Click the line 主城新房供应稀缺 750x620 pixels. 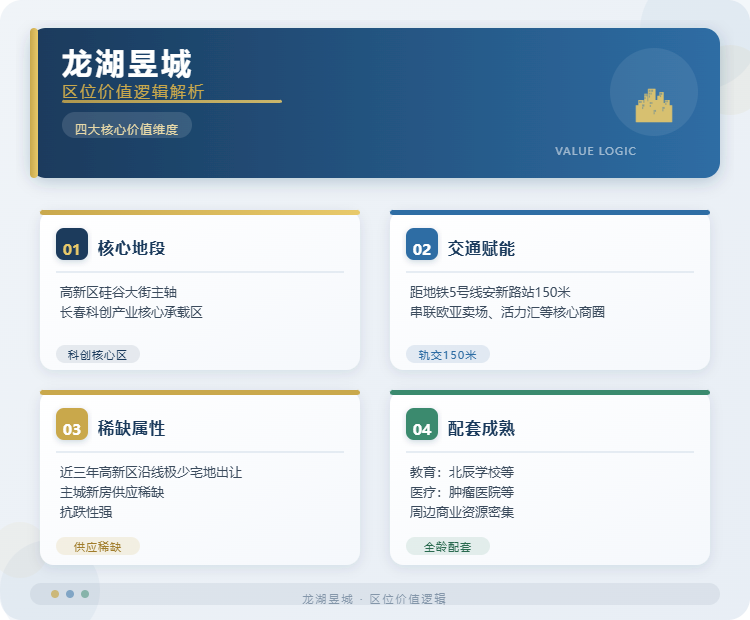112,492
